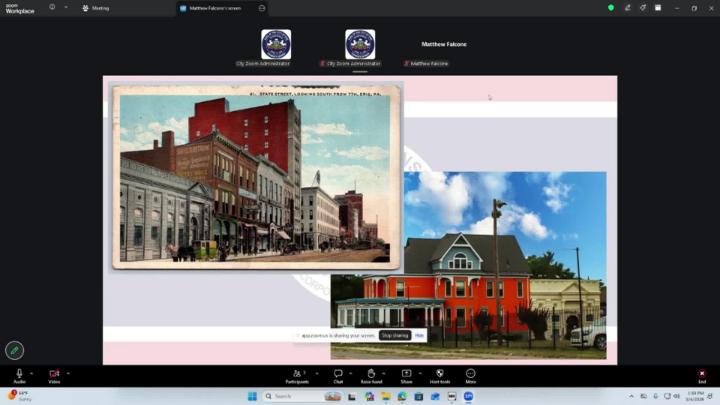The image size is (720, 405).
Task: Click Hide link on sharing notice
Action: [x=419, y=336]
